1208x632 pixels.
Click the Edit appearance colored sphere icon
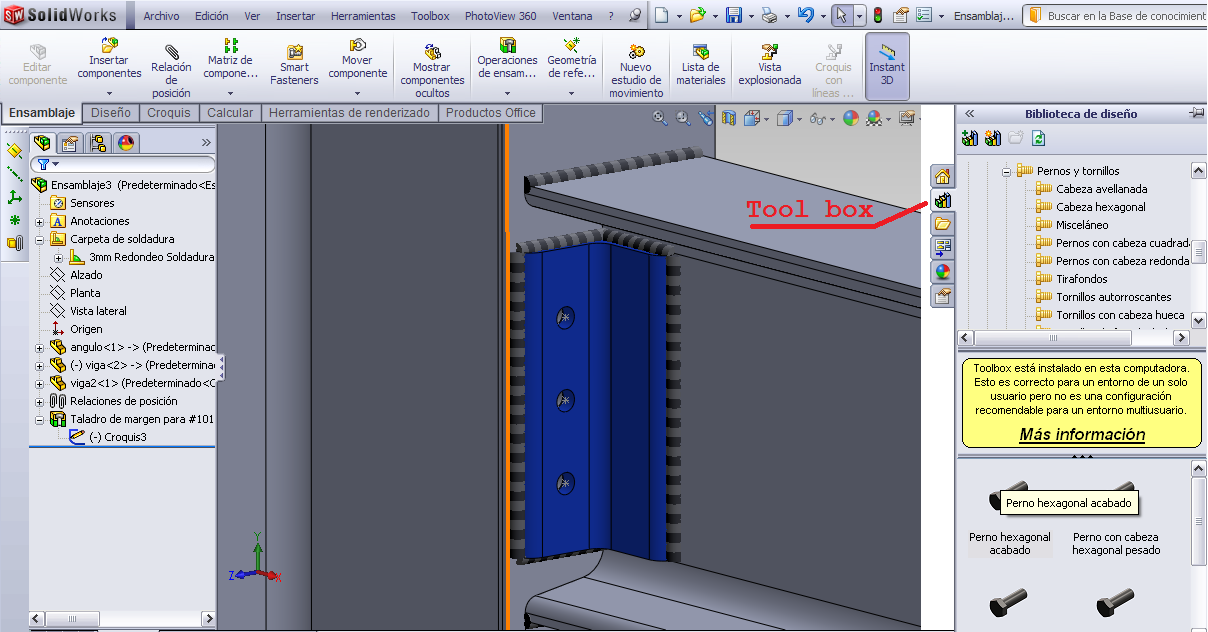coord(850,118)
